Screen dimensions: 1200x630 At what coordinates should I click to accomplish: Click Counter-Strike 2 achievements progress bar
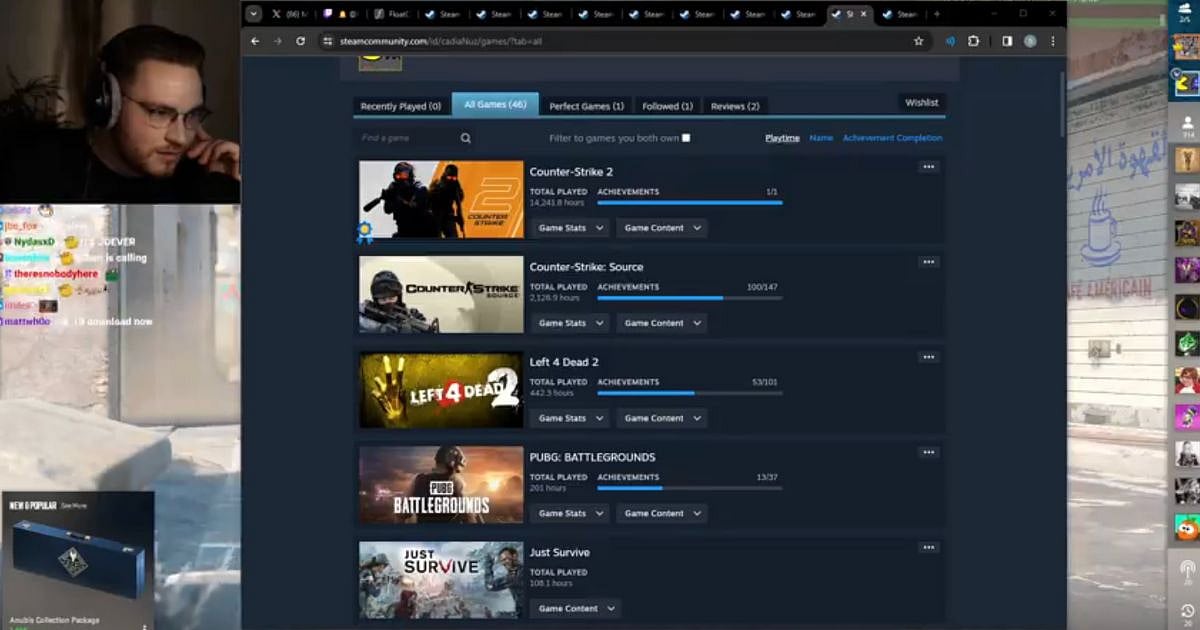[x=690, y=203]
